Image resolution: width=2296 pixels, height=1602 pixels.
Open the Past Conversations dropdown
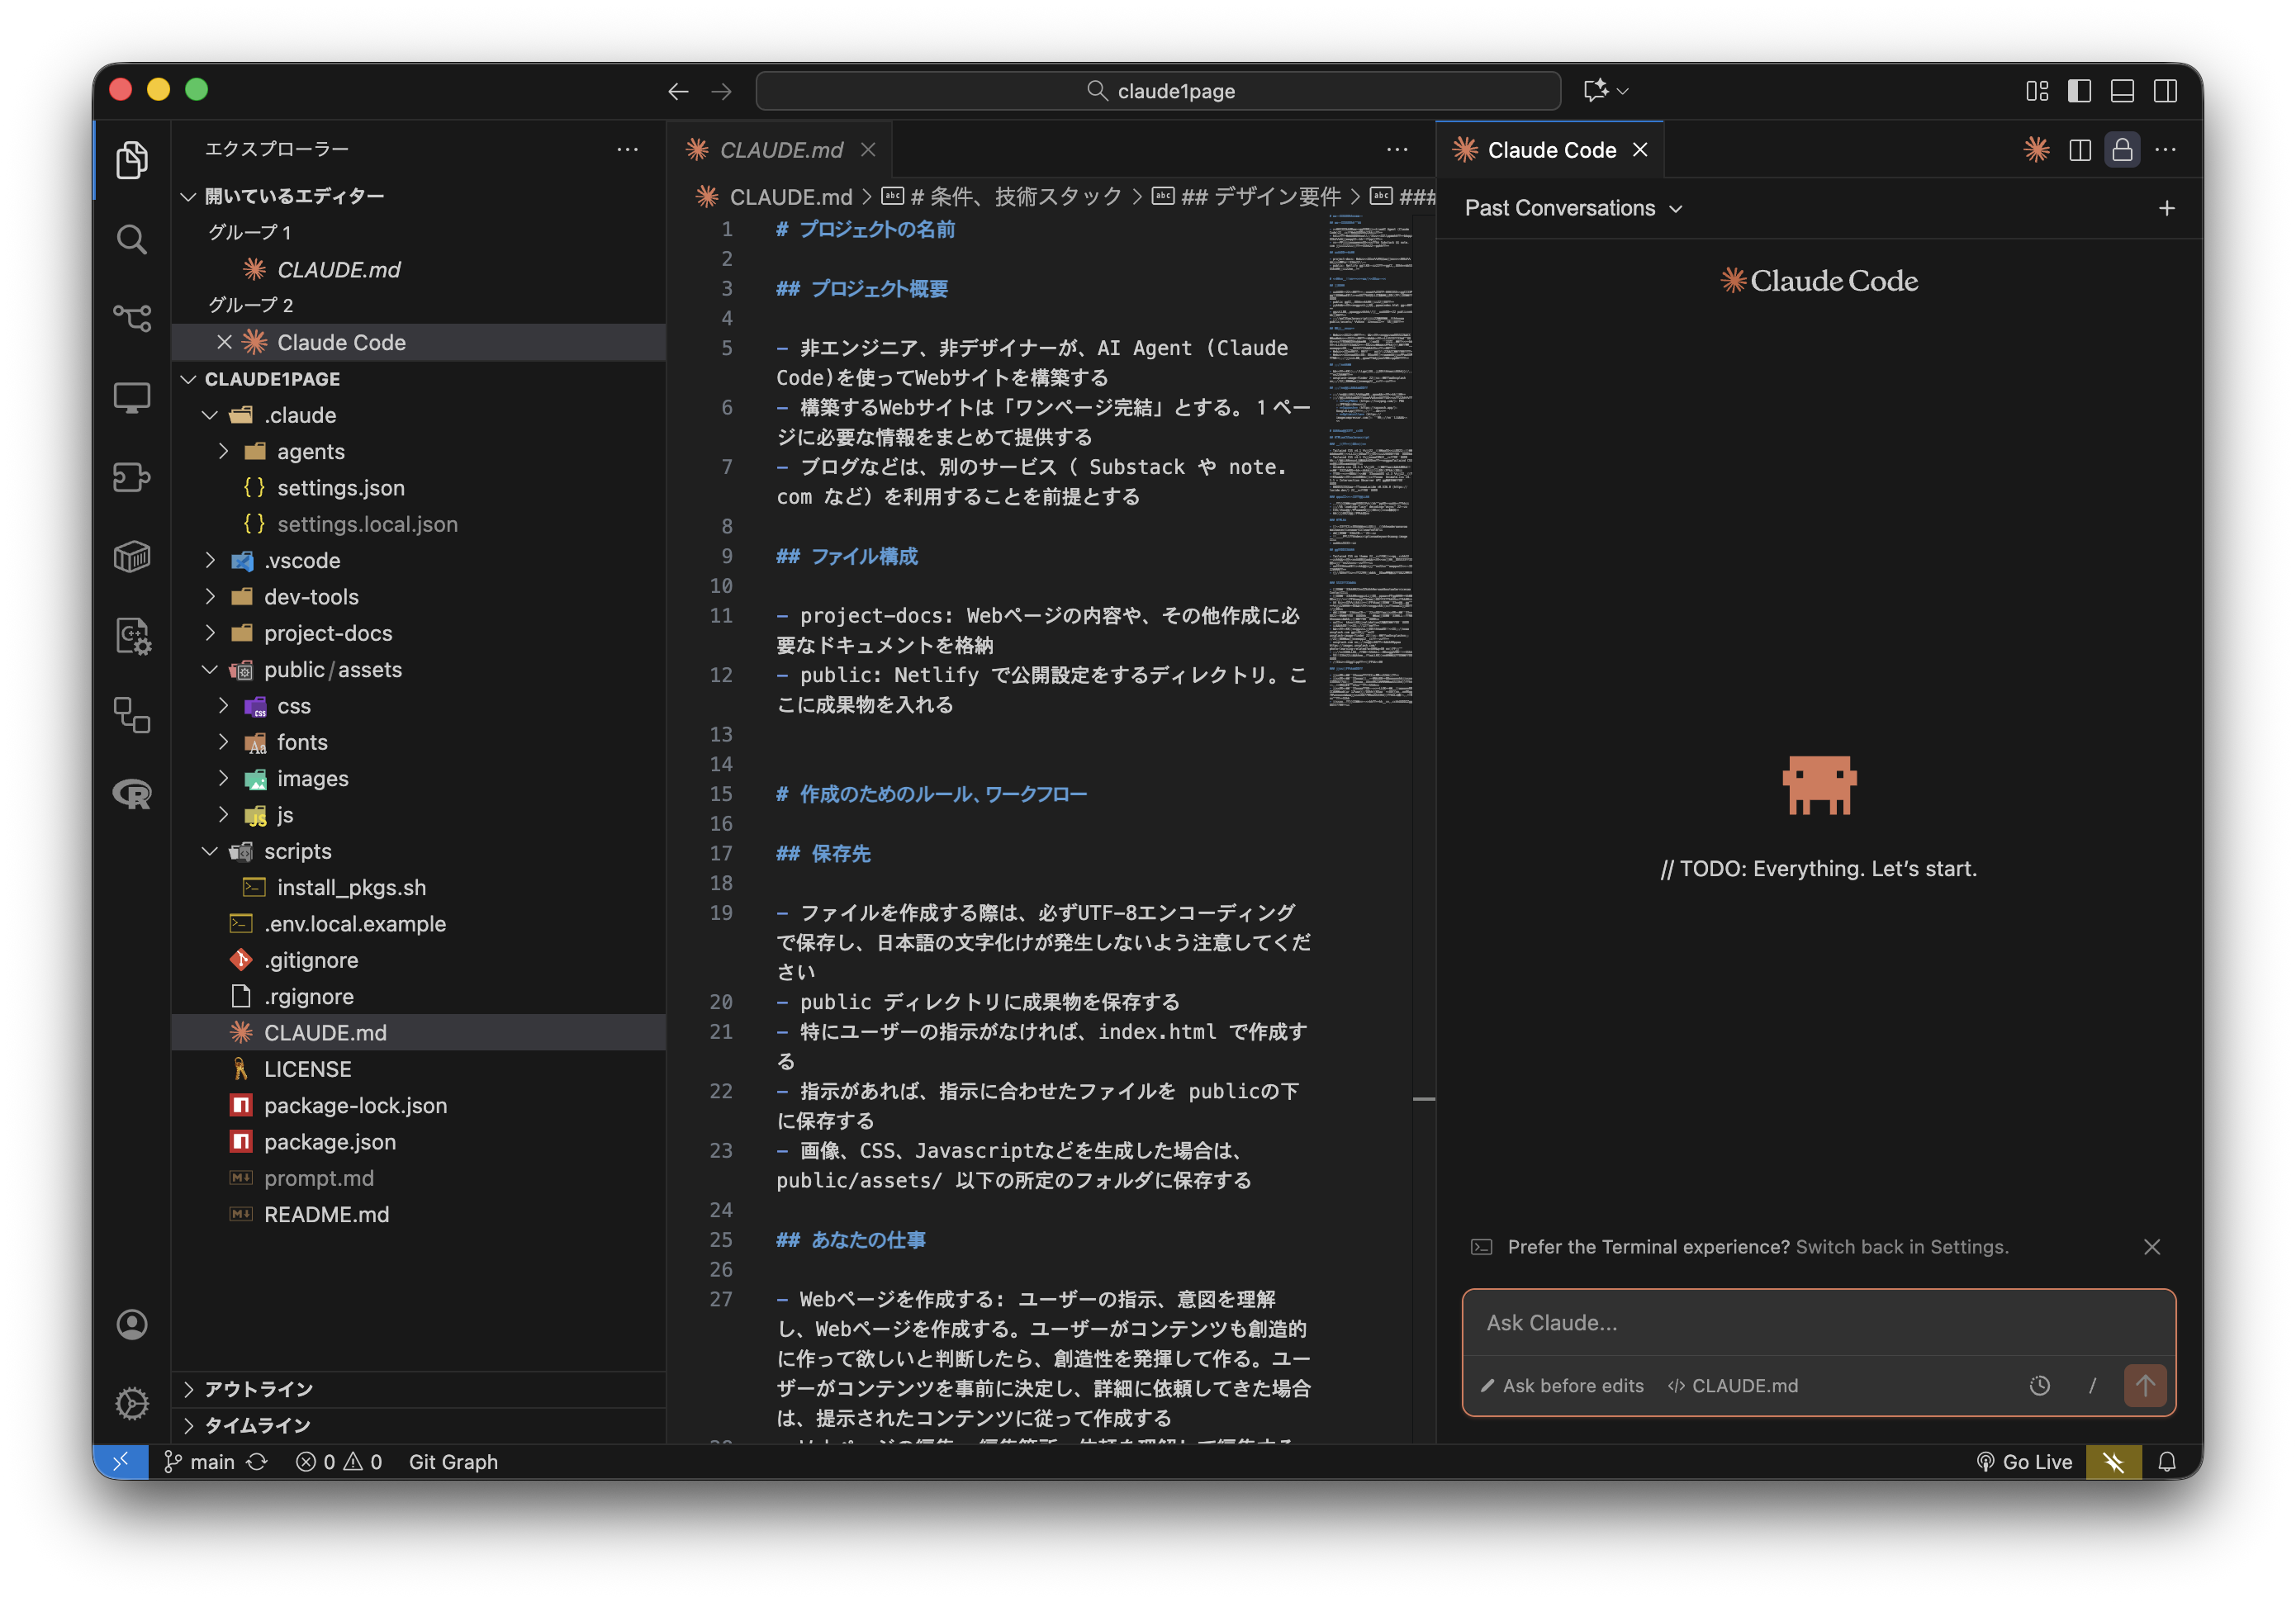click(x=1570, y=208)
